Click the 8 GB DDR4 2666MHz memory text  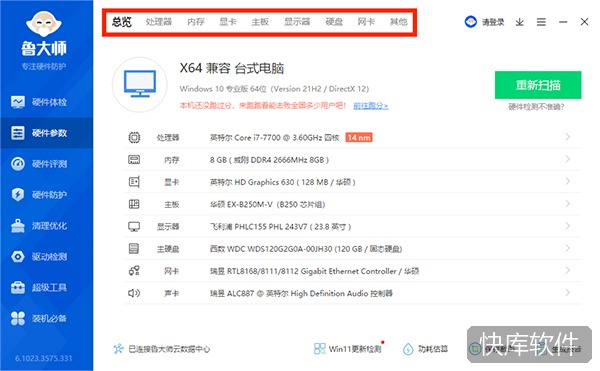click(x=269, y=159)
